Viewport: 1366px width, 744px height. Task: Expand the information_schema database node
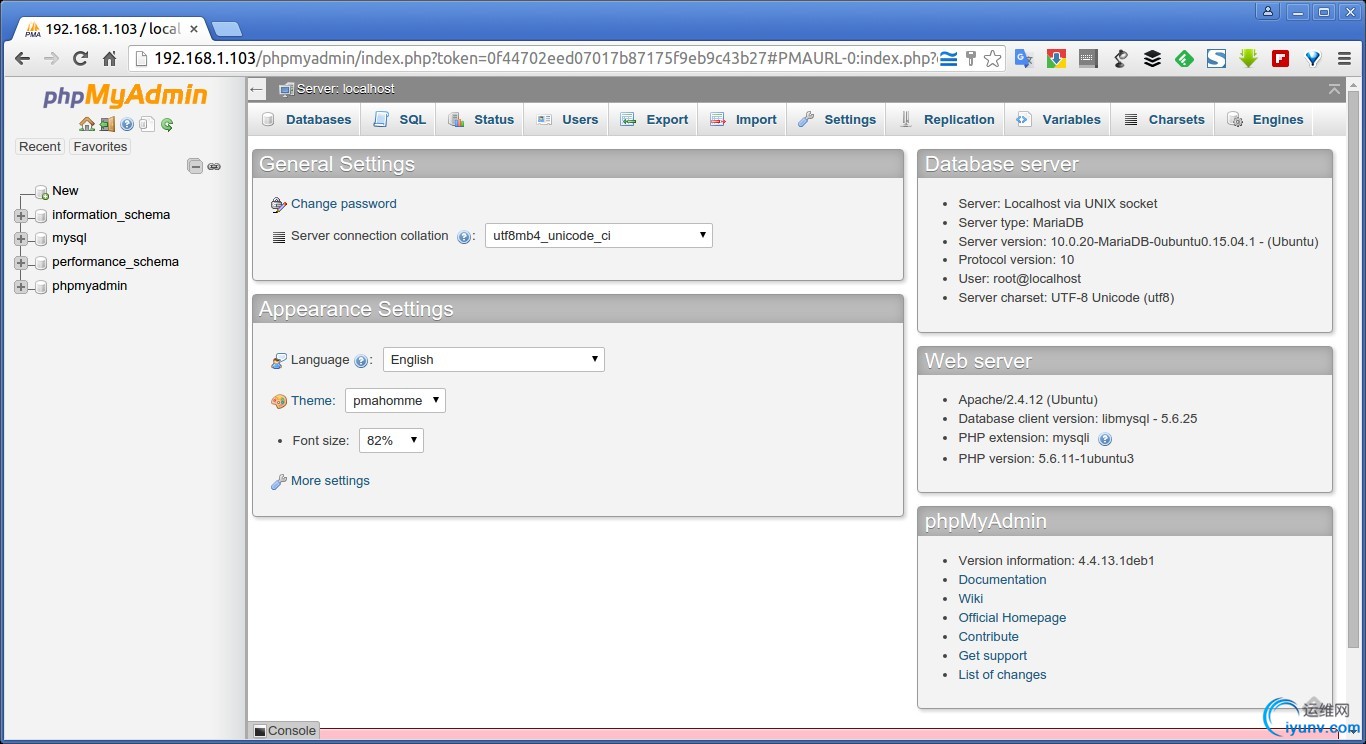click(21, 215)
